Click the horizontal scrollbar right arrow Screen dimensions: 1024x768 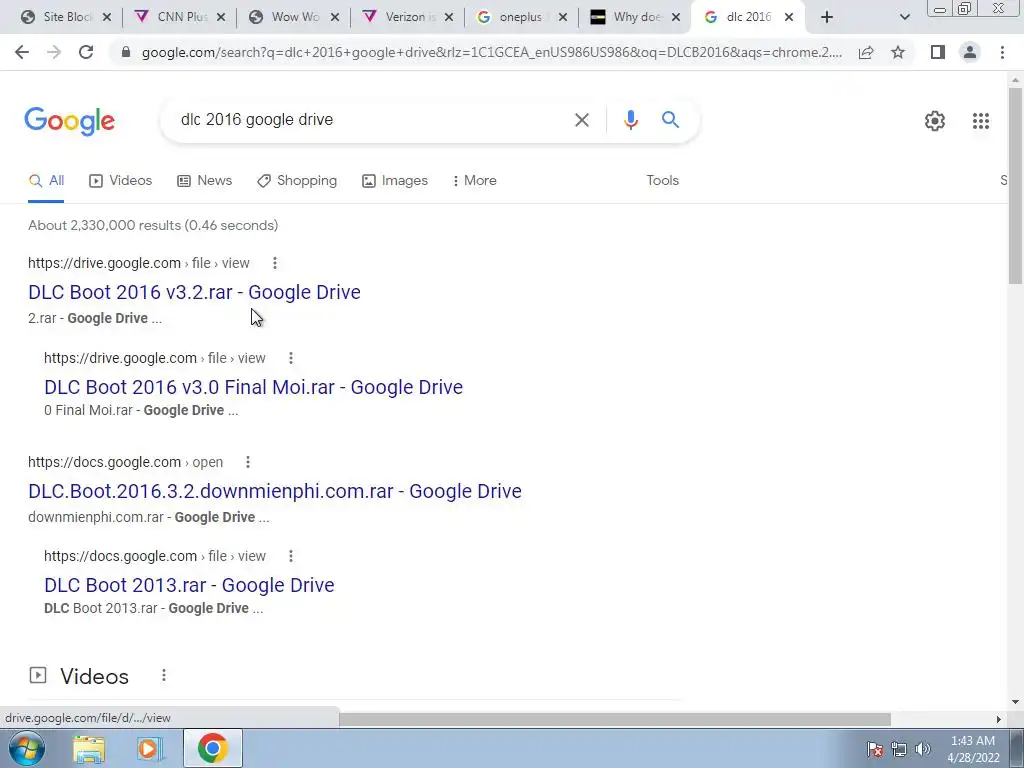tap(999, 719)
